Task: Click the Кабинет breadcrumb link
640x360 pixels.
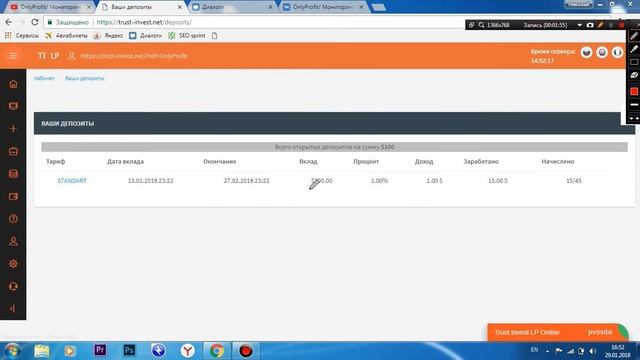Action: click(x=44, y=78)
